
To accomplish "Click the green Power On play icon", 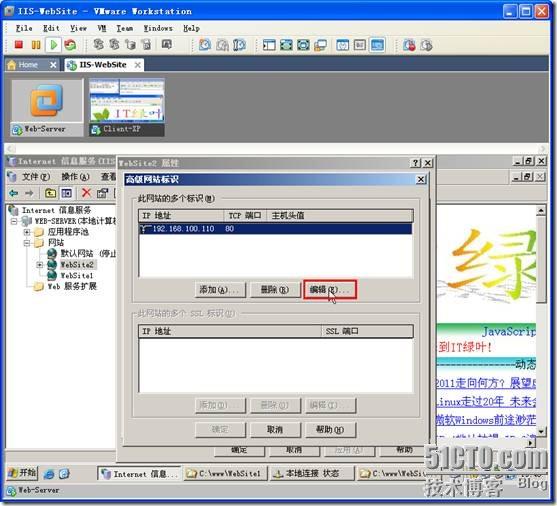I will [x=54, y=45].
